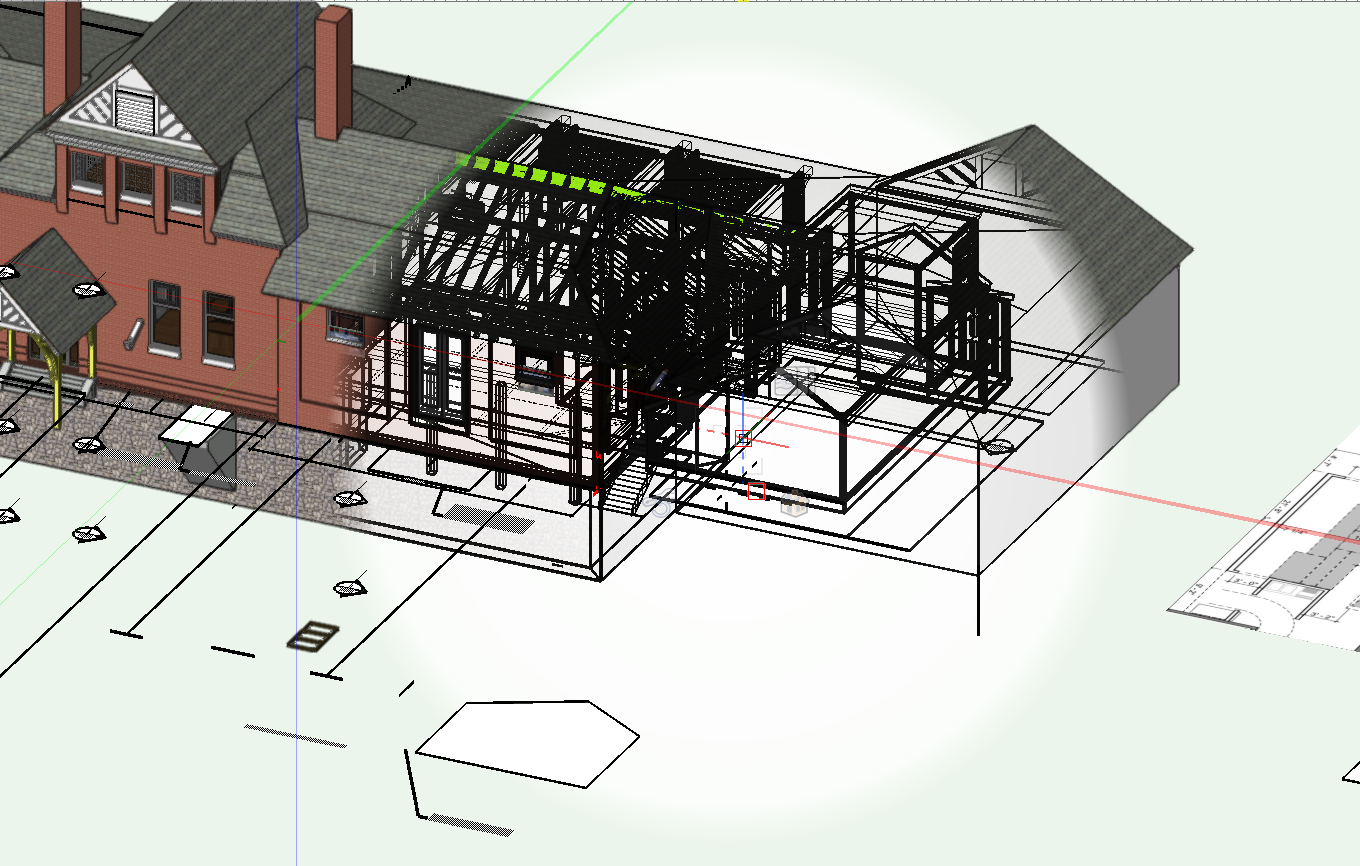Select the faded building icon near the red square
The image size is (1360, 866).
(x=794, y=503)
